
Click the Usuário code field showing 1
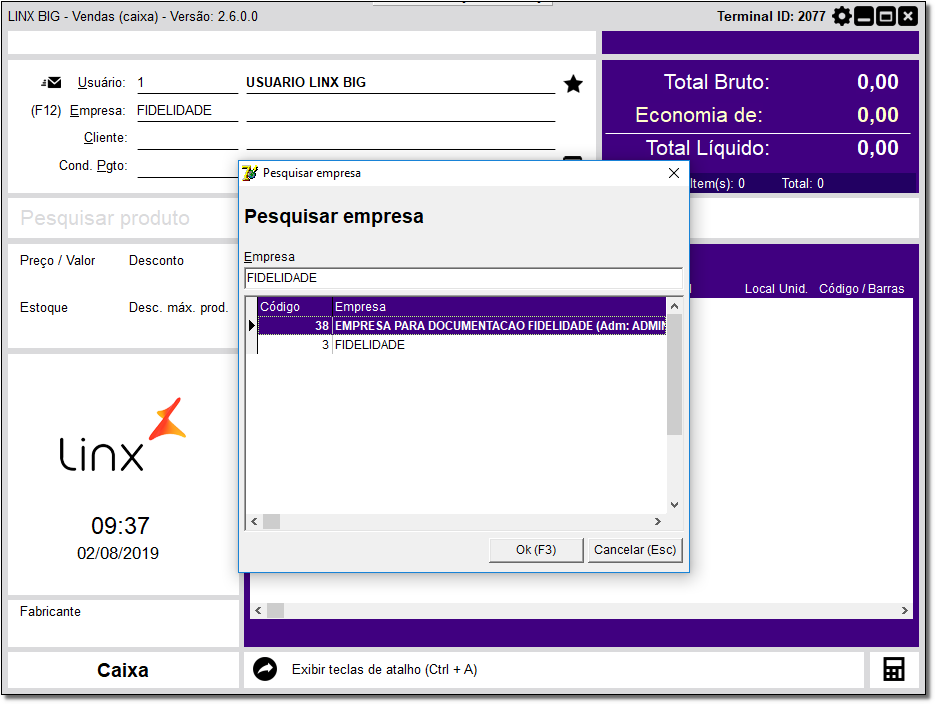[187, 83]
